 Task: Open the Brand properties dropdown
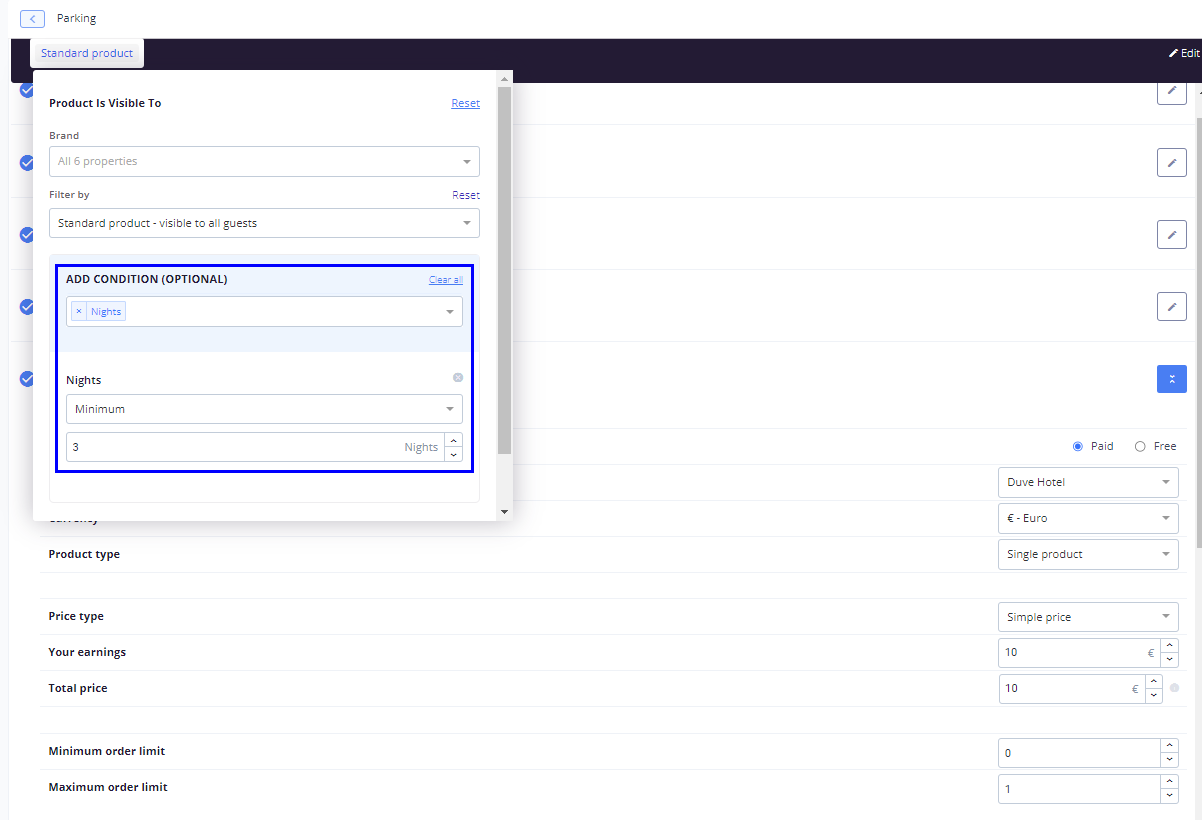click(x=264, y=162)
